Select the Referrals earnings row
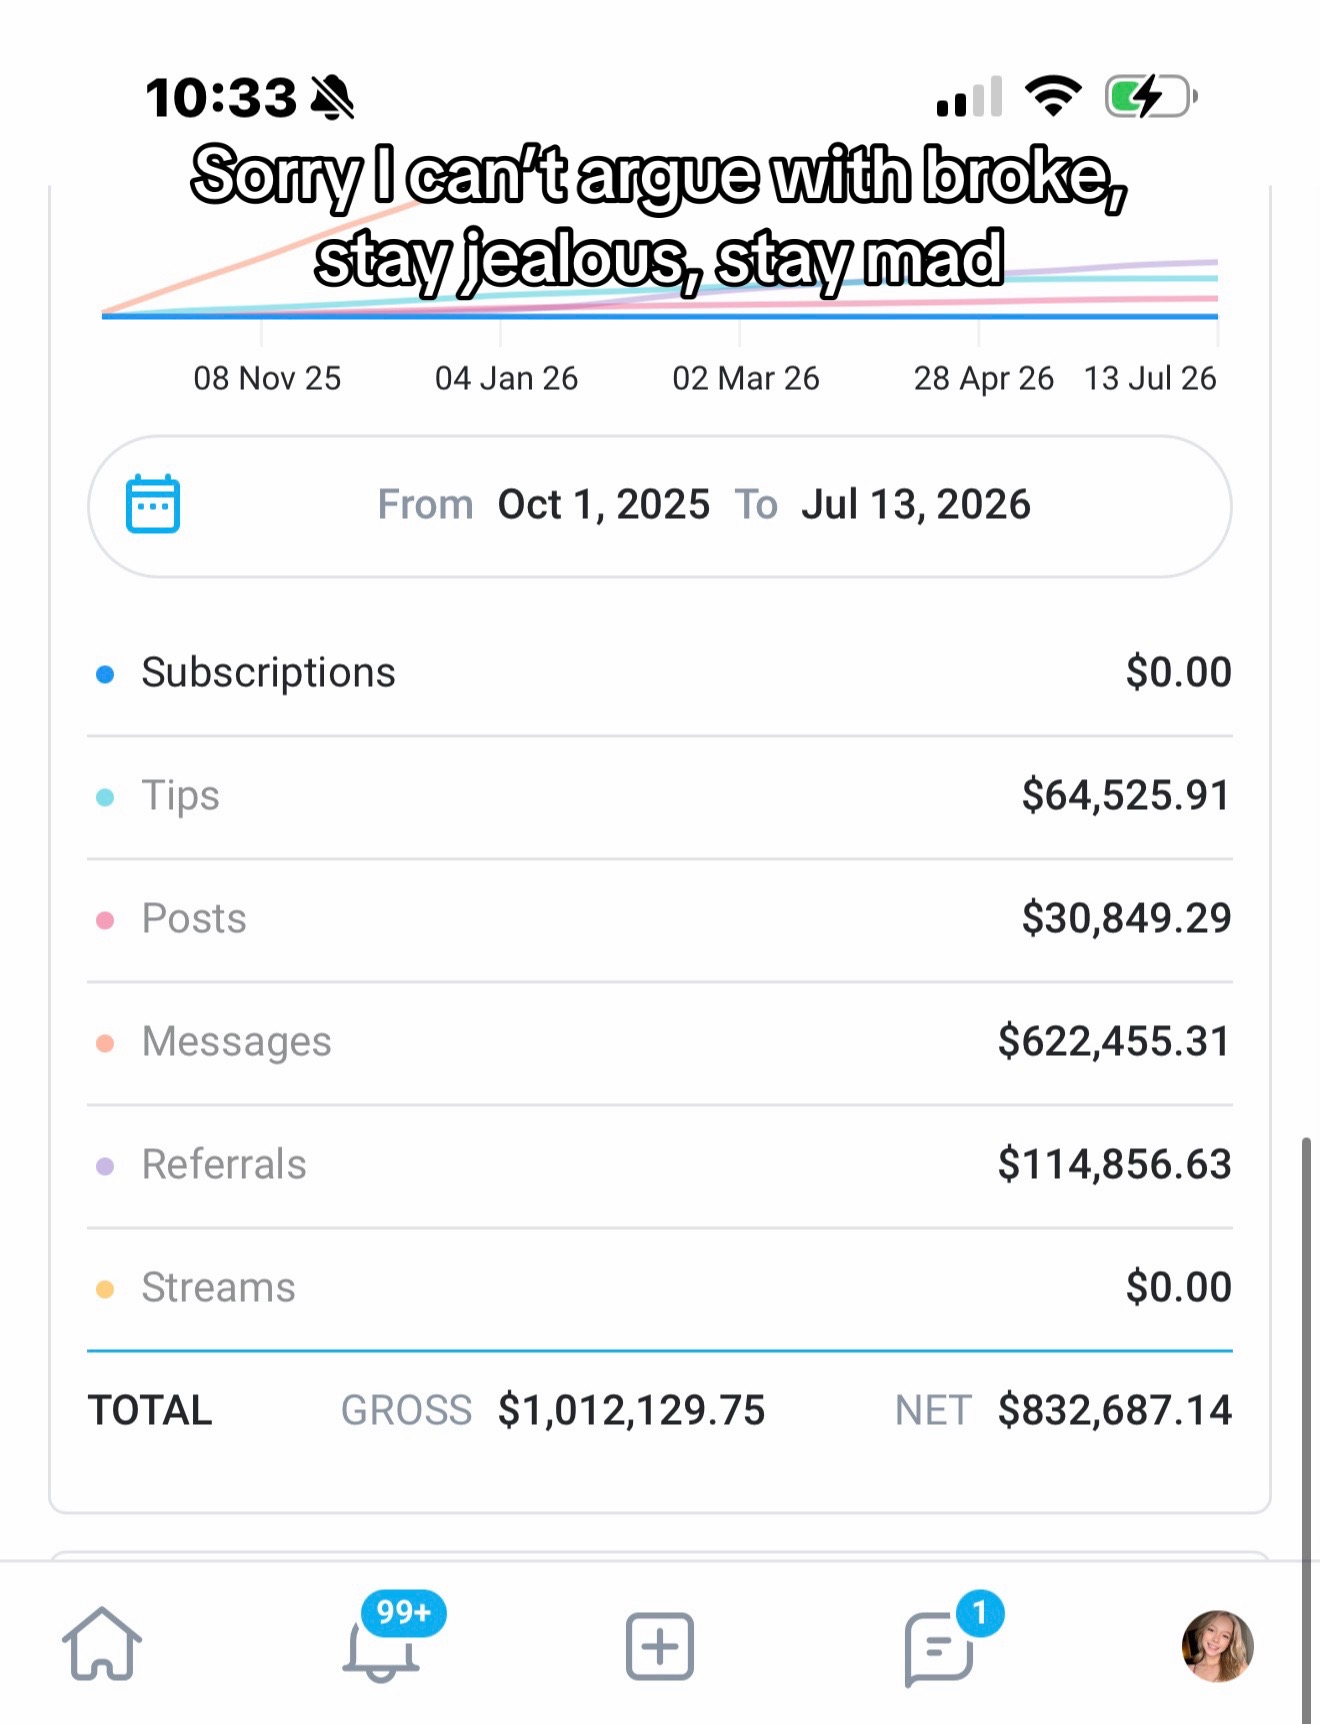 pyautogui.click(x=660, y=1166)
